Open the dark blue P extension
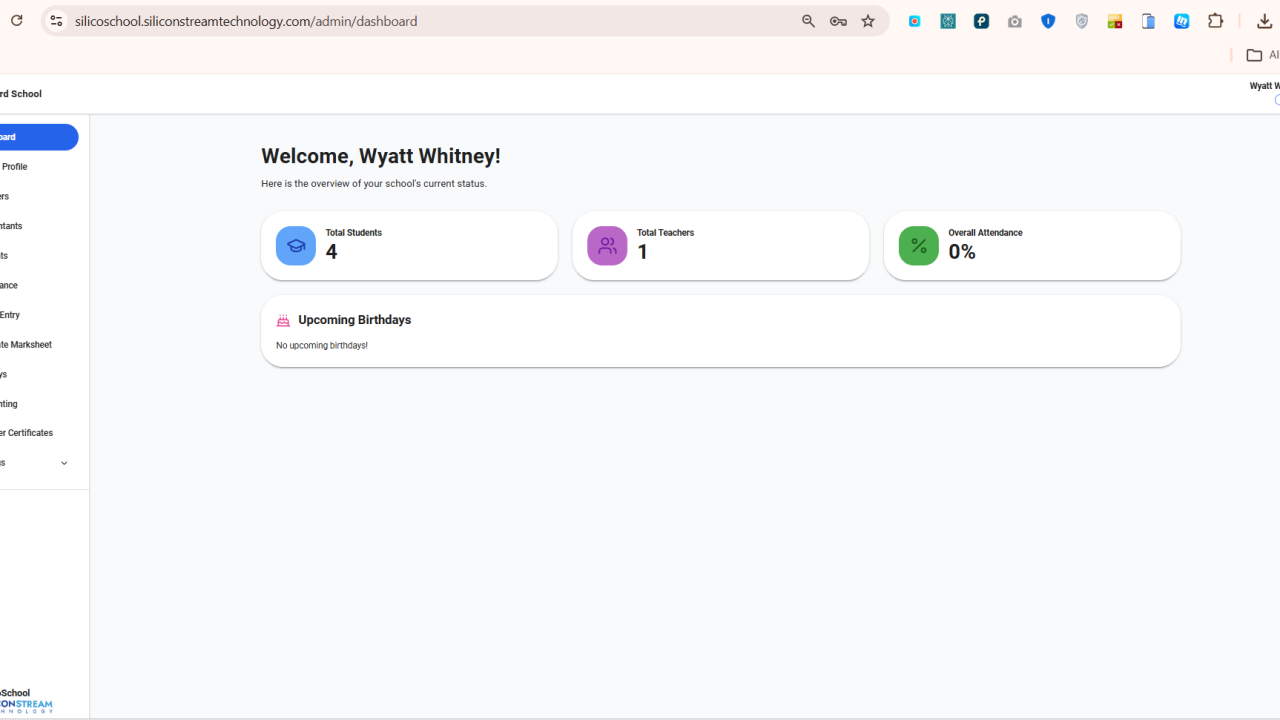Screen dimensions: 1280x720 (x=981, y=22)
